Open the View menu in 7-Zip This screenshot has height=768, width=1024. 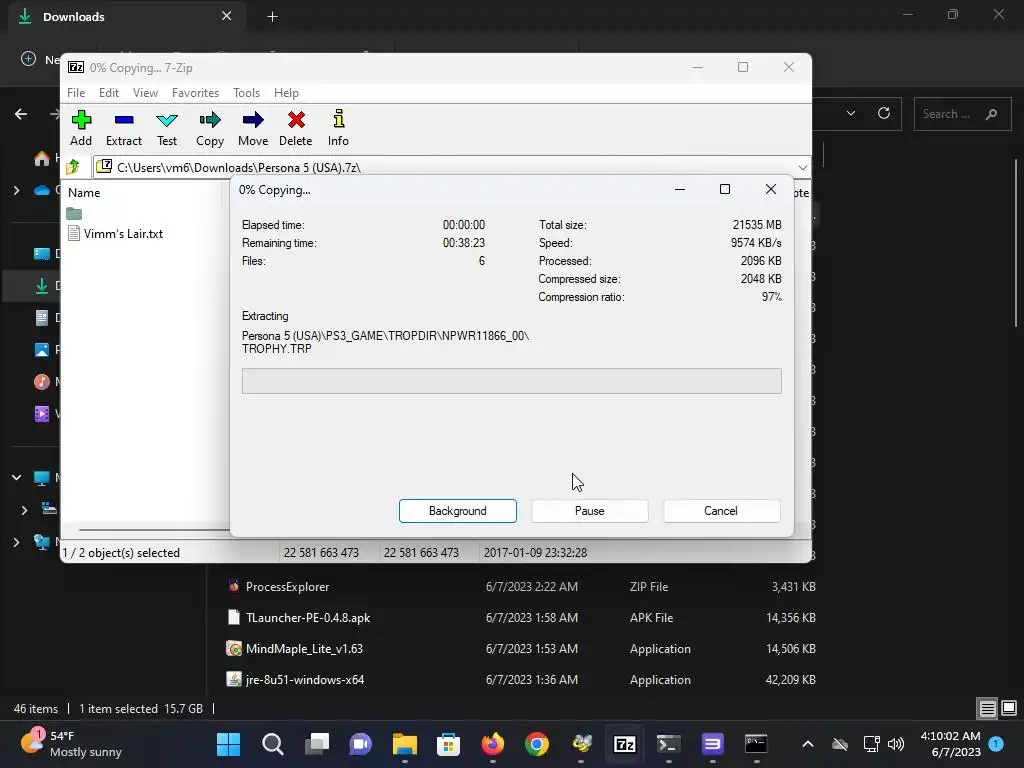click(145, 93)
